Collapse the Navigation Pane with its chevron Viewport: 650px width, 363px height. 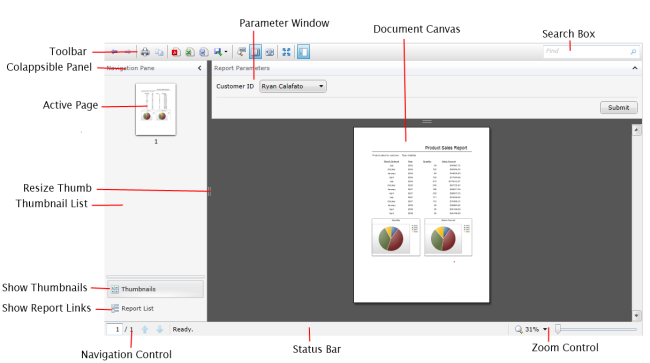coord(200,68)
